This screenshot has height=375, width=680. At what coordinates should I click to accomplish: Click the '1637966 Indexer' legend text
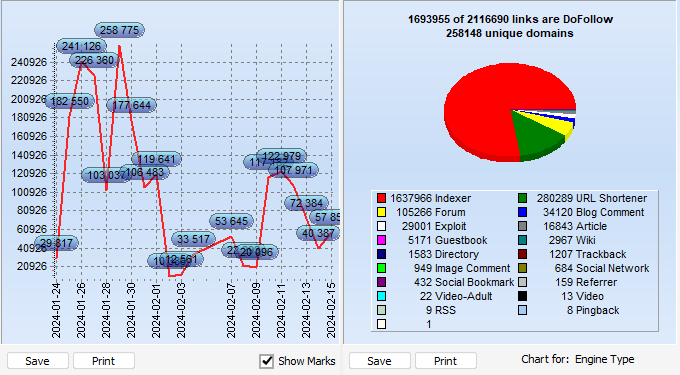click(430, 198)
